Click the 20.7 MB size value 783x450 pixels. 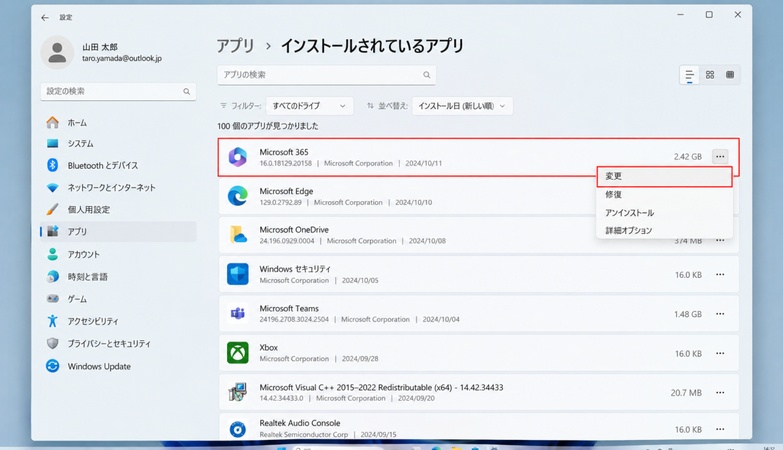(x=686, y=393)
